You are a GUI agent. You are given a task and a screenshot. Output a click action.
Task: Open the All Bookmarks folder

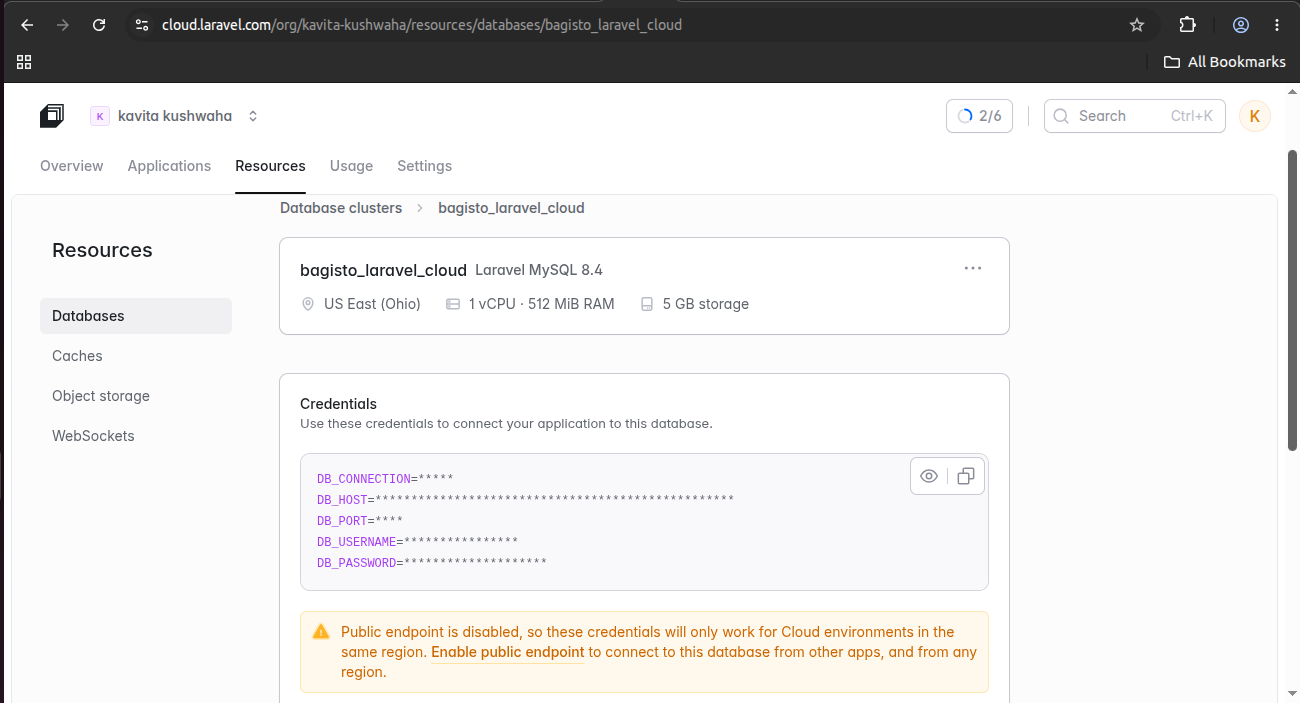pos(1225,62)
